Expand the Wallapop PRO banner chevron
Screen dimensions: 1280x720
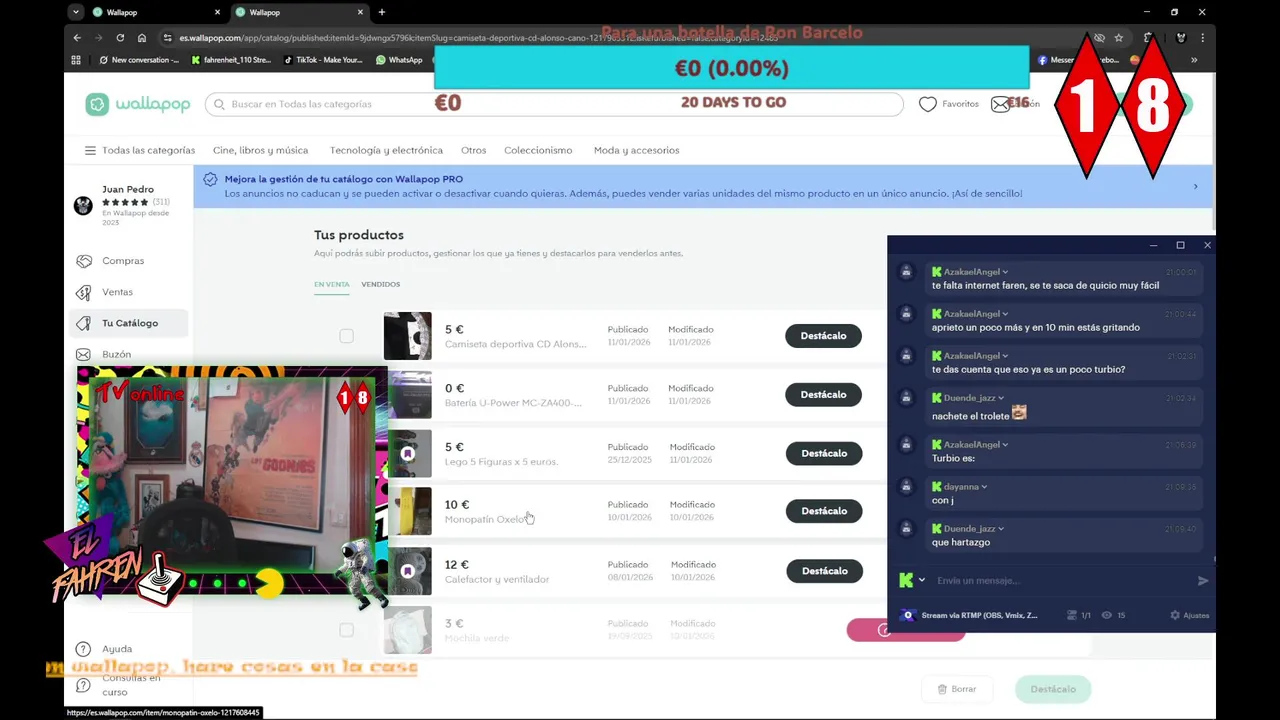(x=1195, y=186)
